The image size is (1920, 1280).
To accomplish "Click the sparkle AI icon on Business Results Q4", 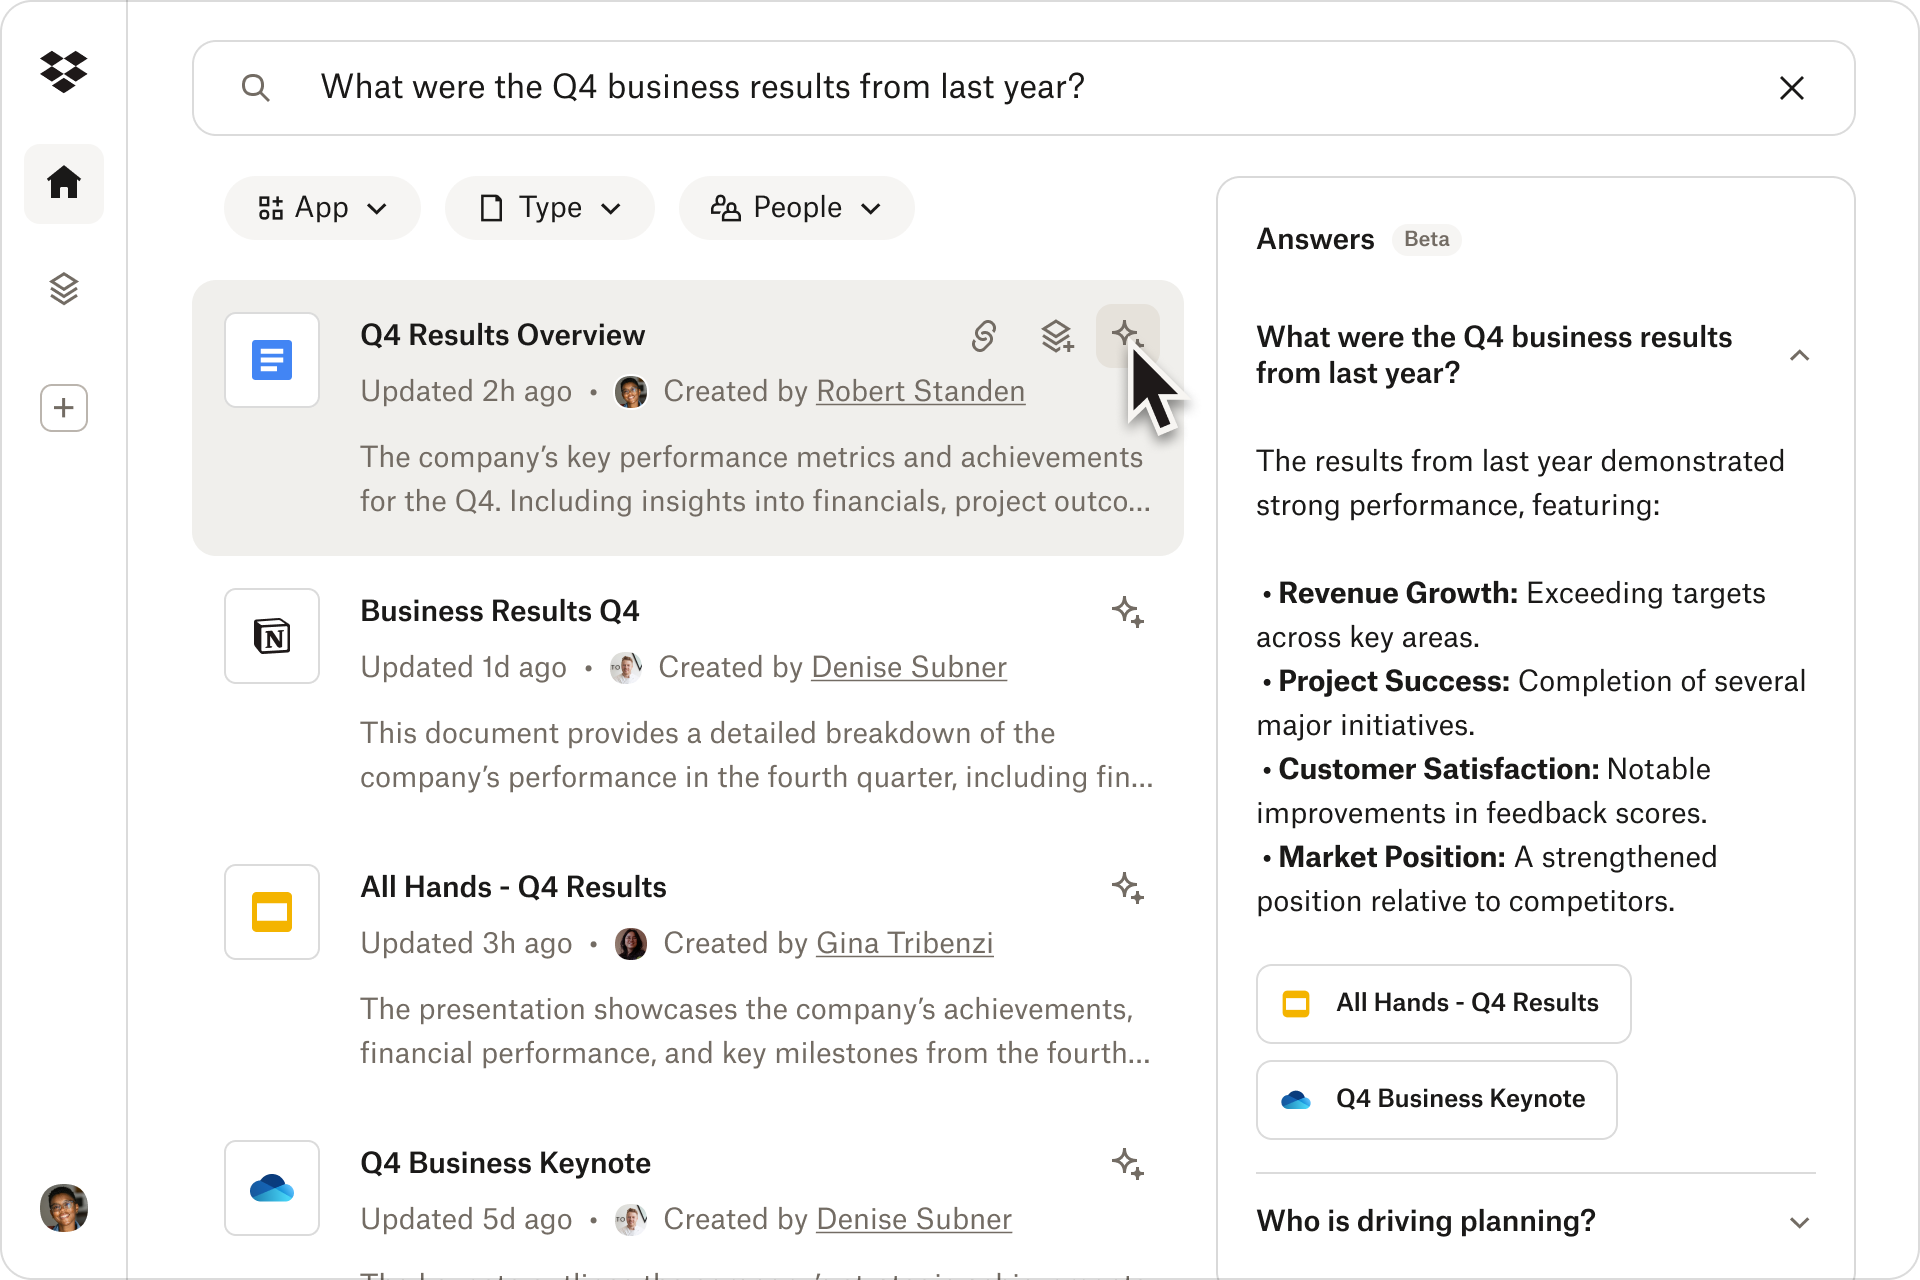I will tap(1129, 612).
